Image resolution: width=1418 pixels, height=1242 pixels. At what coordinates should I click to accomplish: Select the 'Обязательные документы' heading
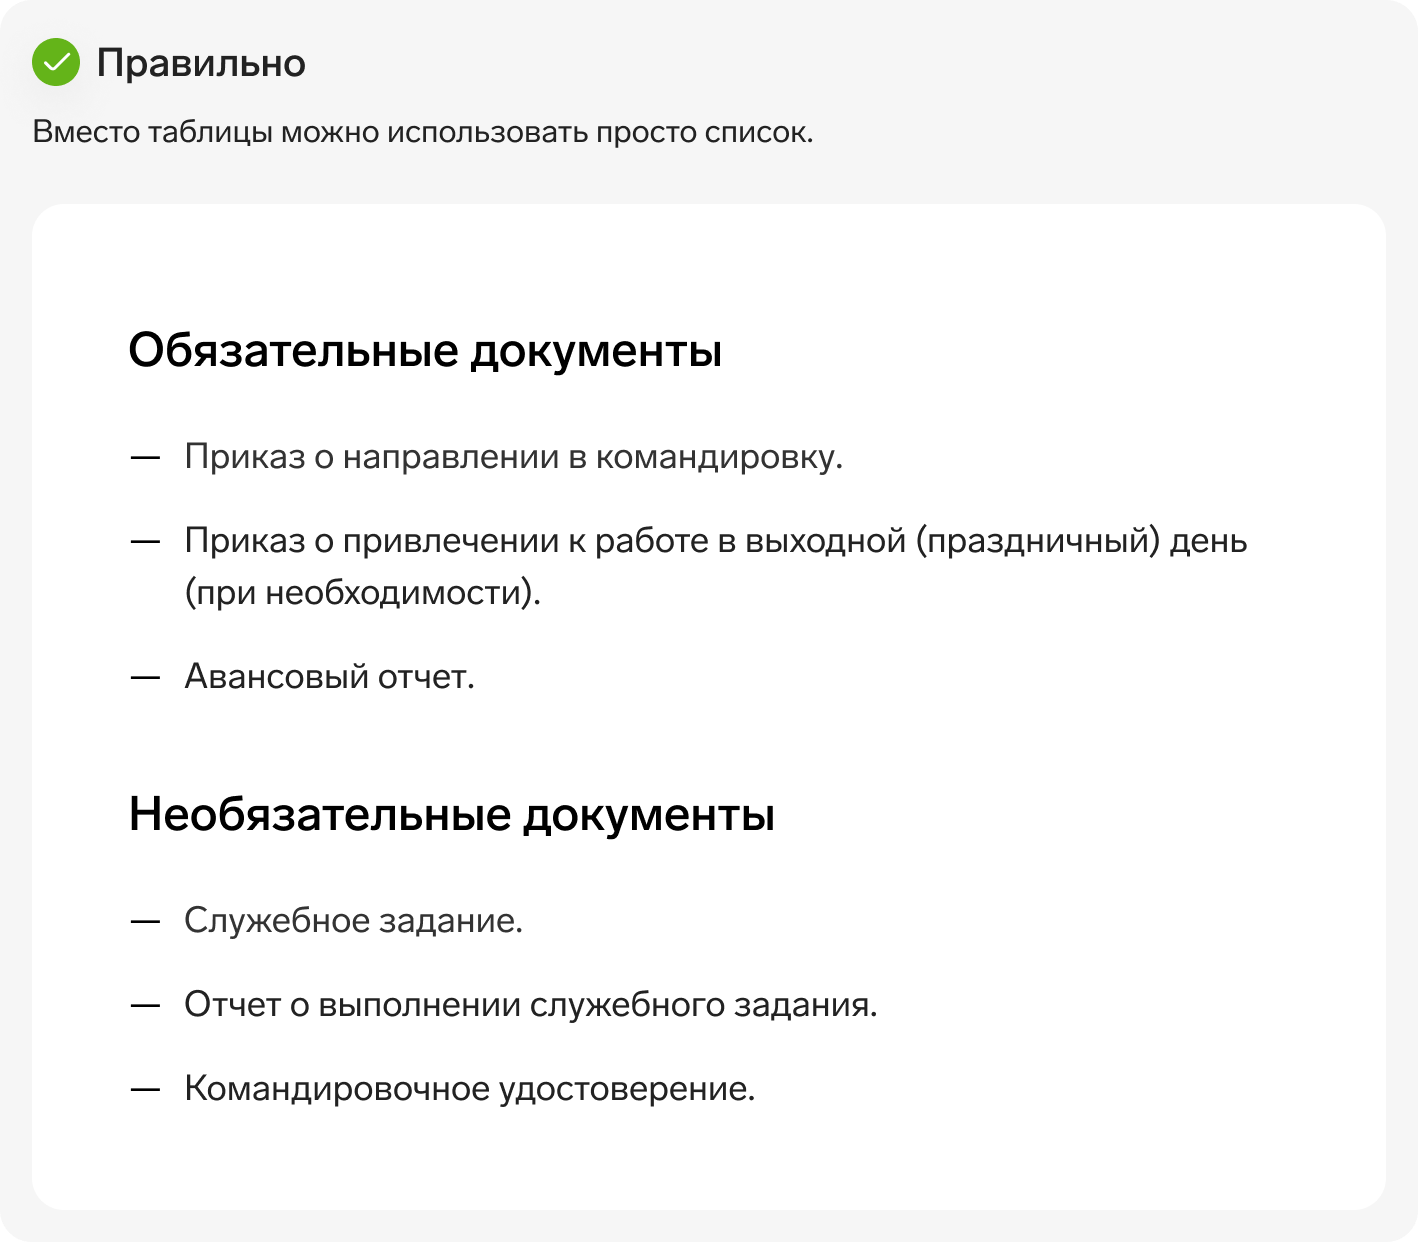point(425,351)
